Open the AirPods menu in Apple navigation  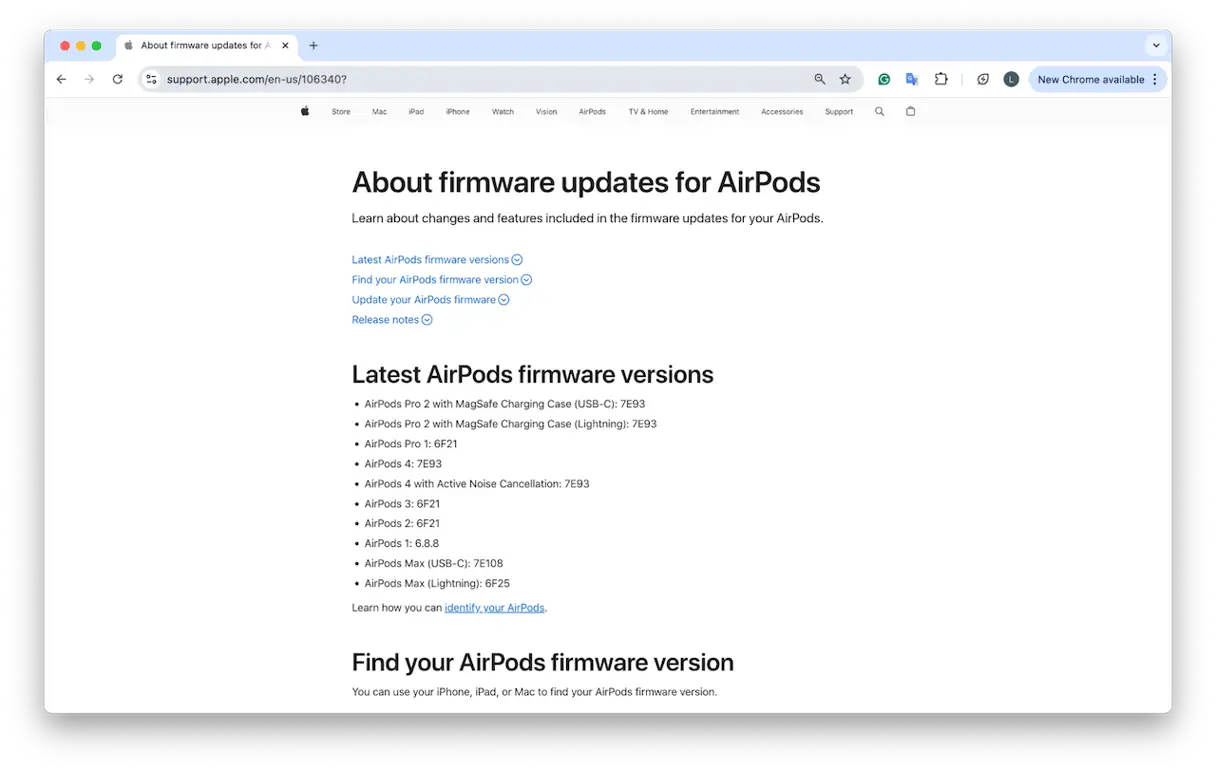pyautogui.click(x=592, y=112)
